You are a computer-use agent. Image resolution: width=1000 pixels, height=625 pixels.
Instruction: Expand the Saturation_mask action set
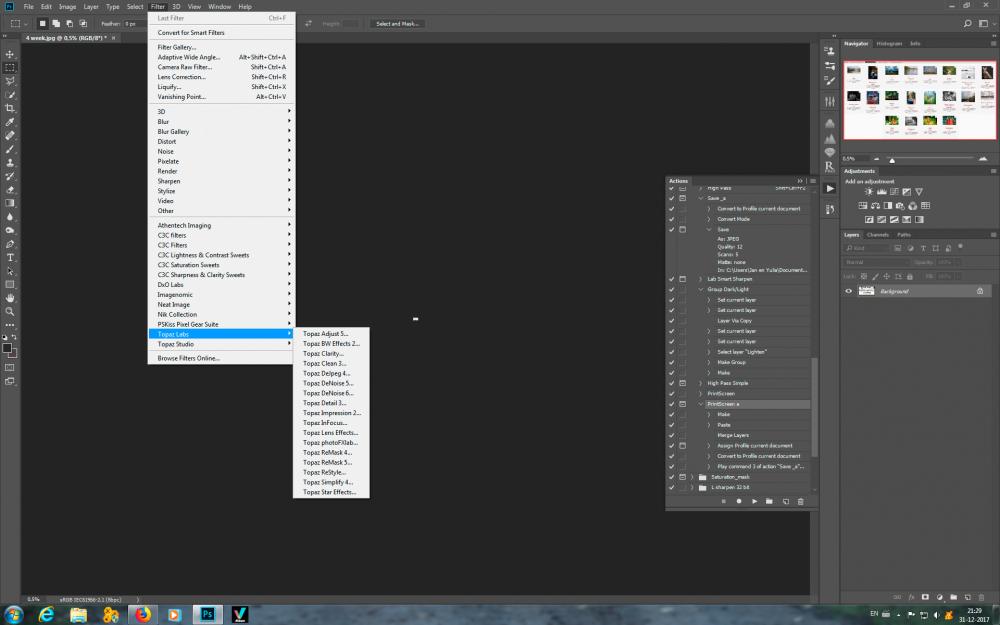pyautogui.click(x=692, y=477)
